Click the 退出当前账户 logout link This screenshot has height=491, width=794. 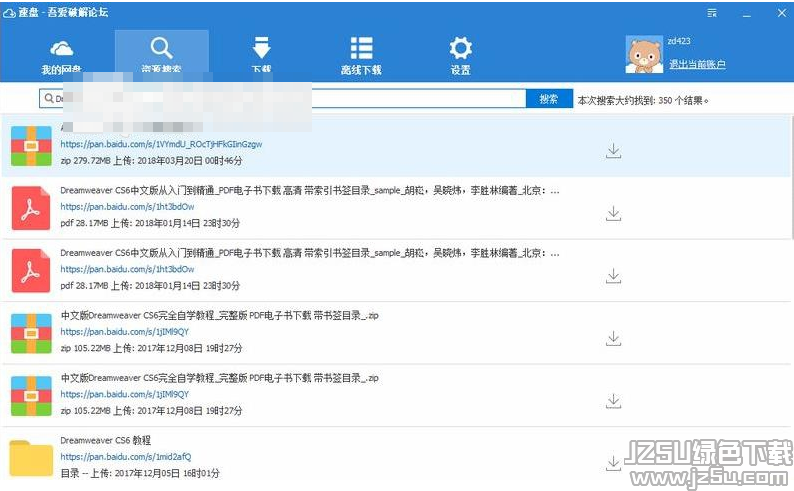pyautogui.click(x=697, y=64)
